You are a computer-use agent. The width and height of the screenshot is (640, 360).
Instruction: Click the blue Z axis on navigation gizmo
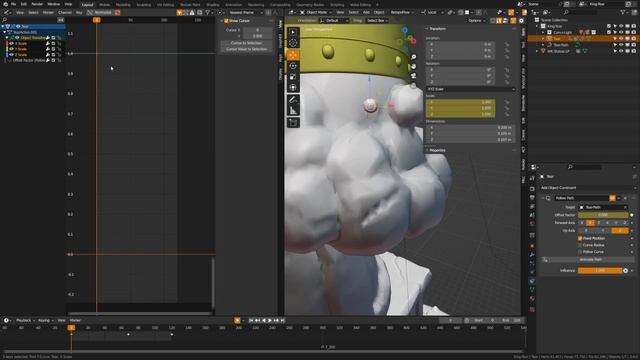click(x=404, y=30)
